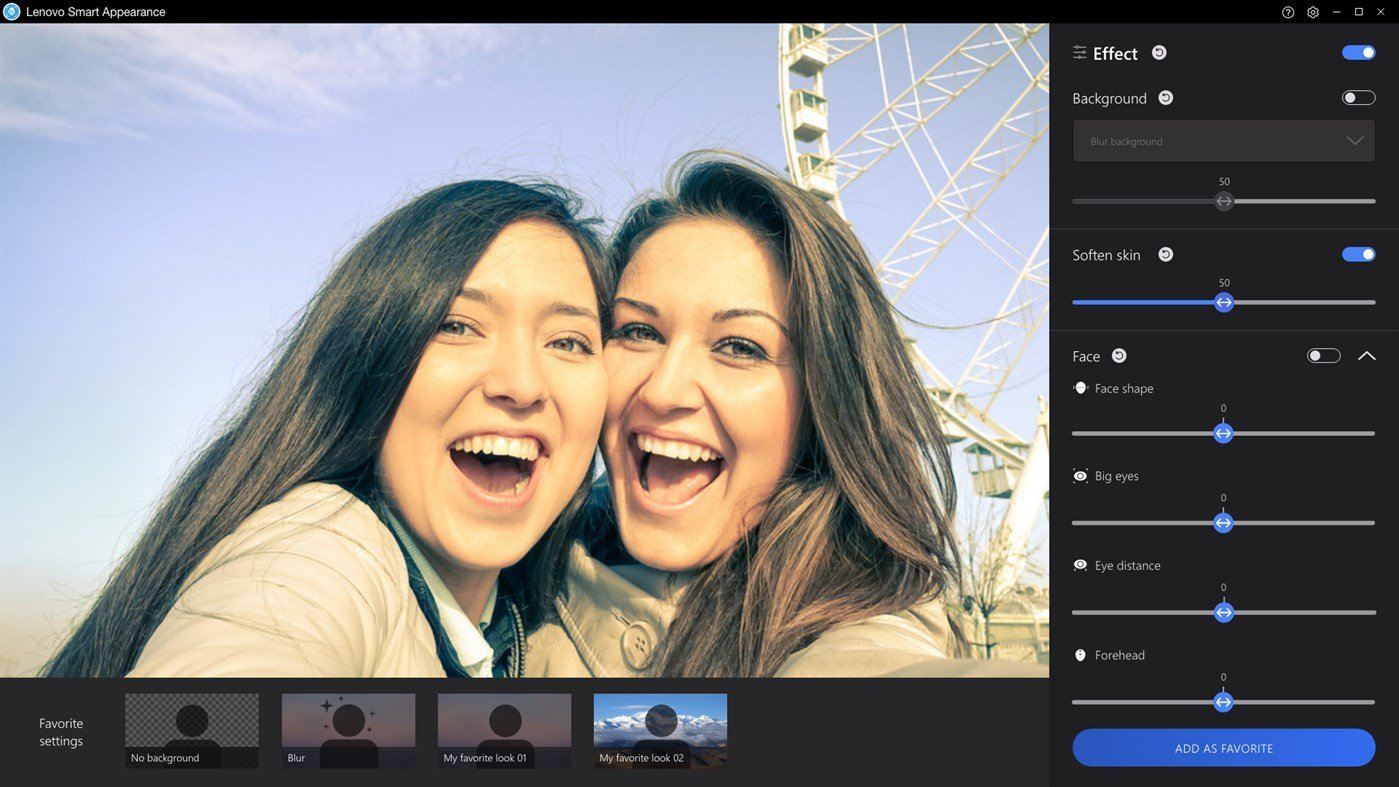Switch on the Face toggle
Image resolution: width=1399 pixels, height=787 pixels.
click(x=1323, y=356)
